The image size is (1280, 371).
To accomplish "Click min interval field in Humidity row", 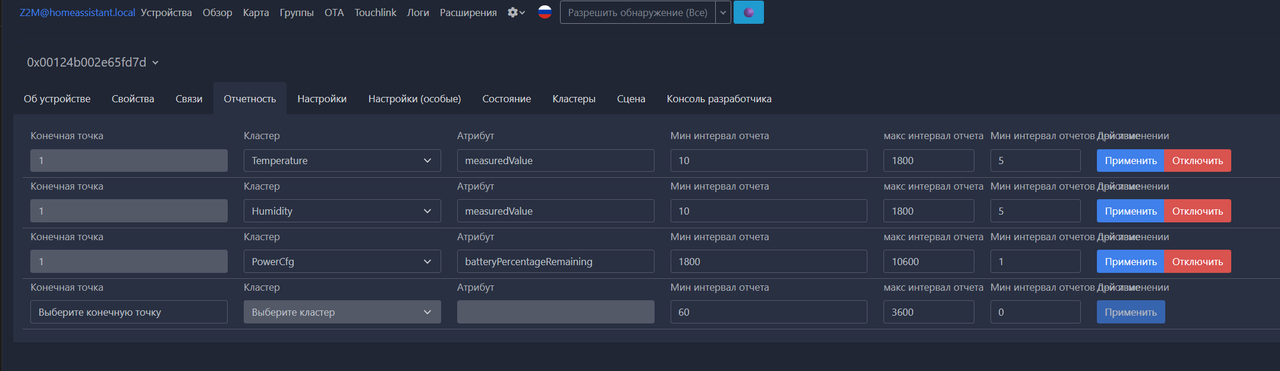I will click(x=768, y=211).
